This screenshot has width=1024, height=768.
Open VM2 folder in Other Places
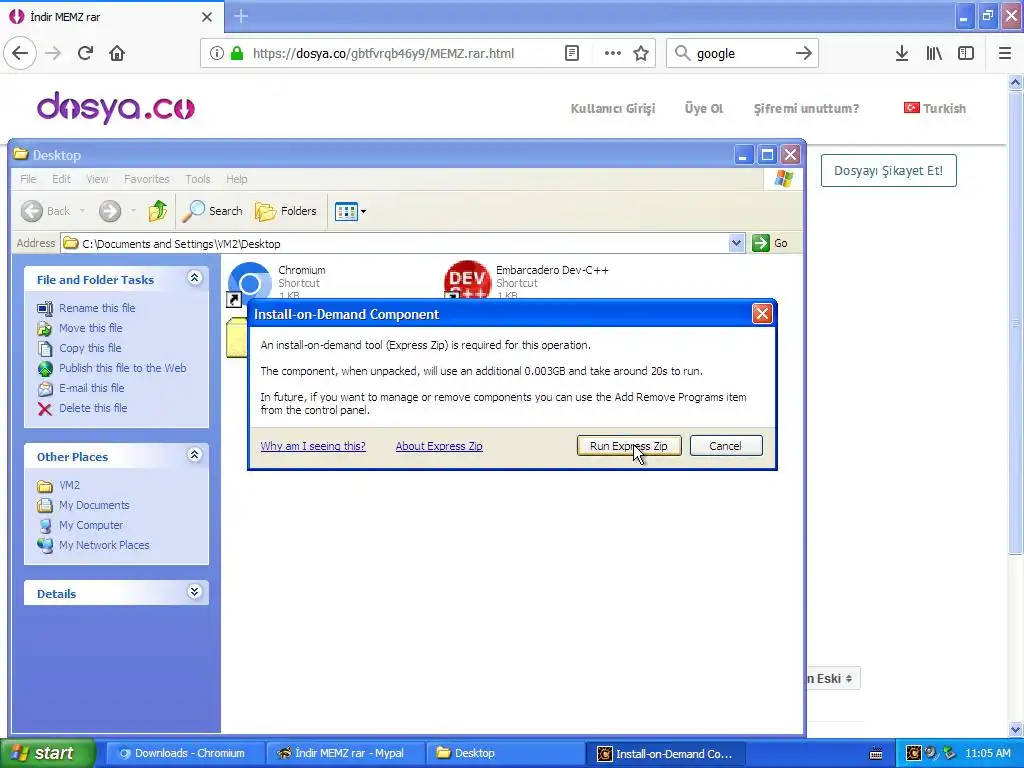69,485
